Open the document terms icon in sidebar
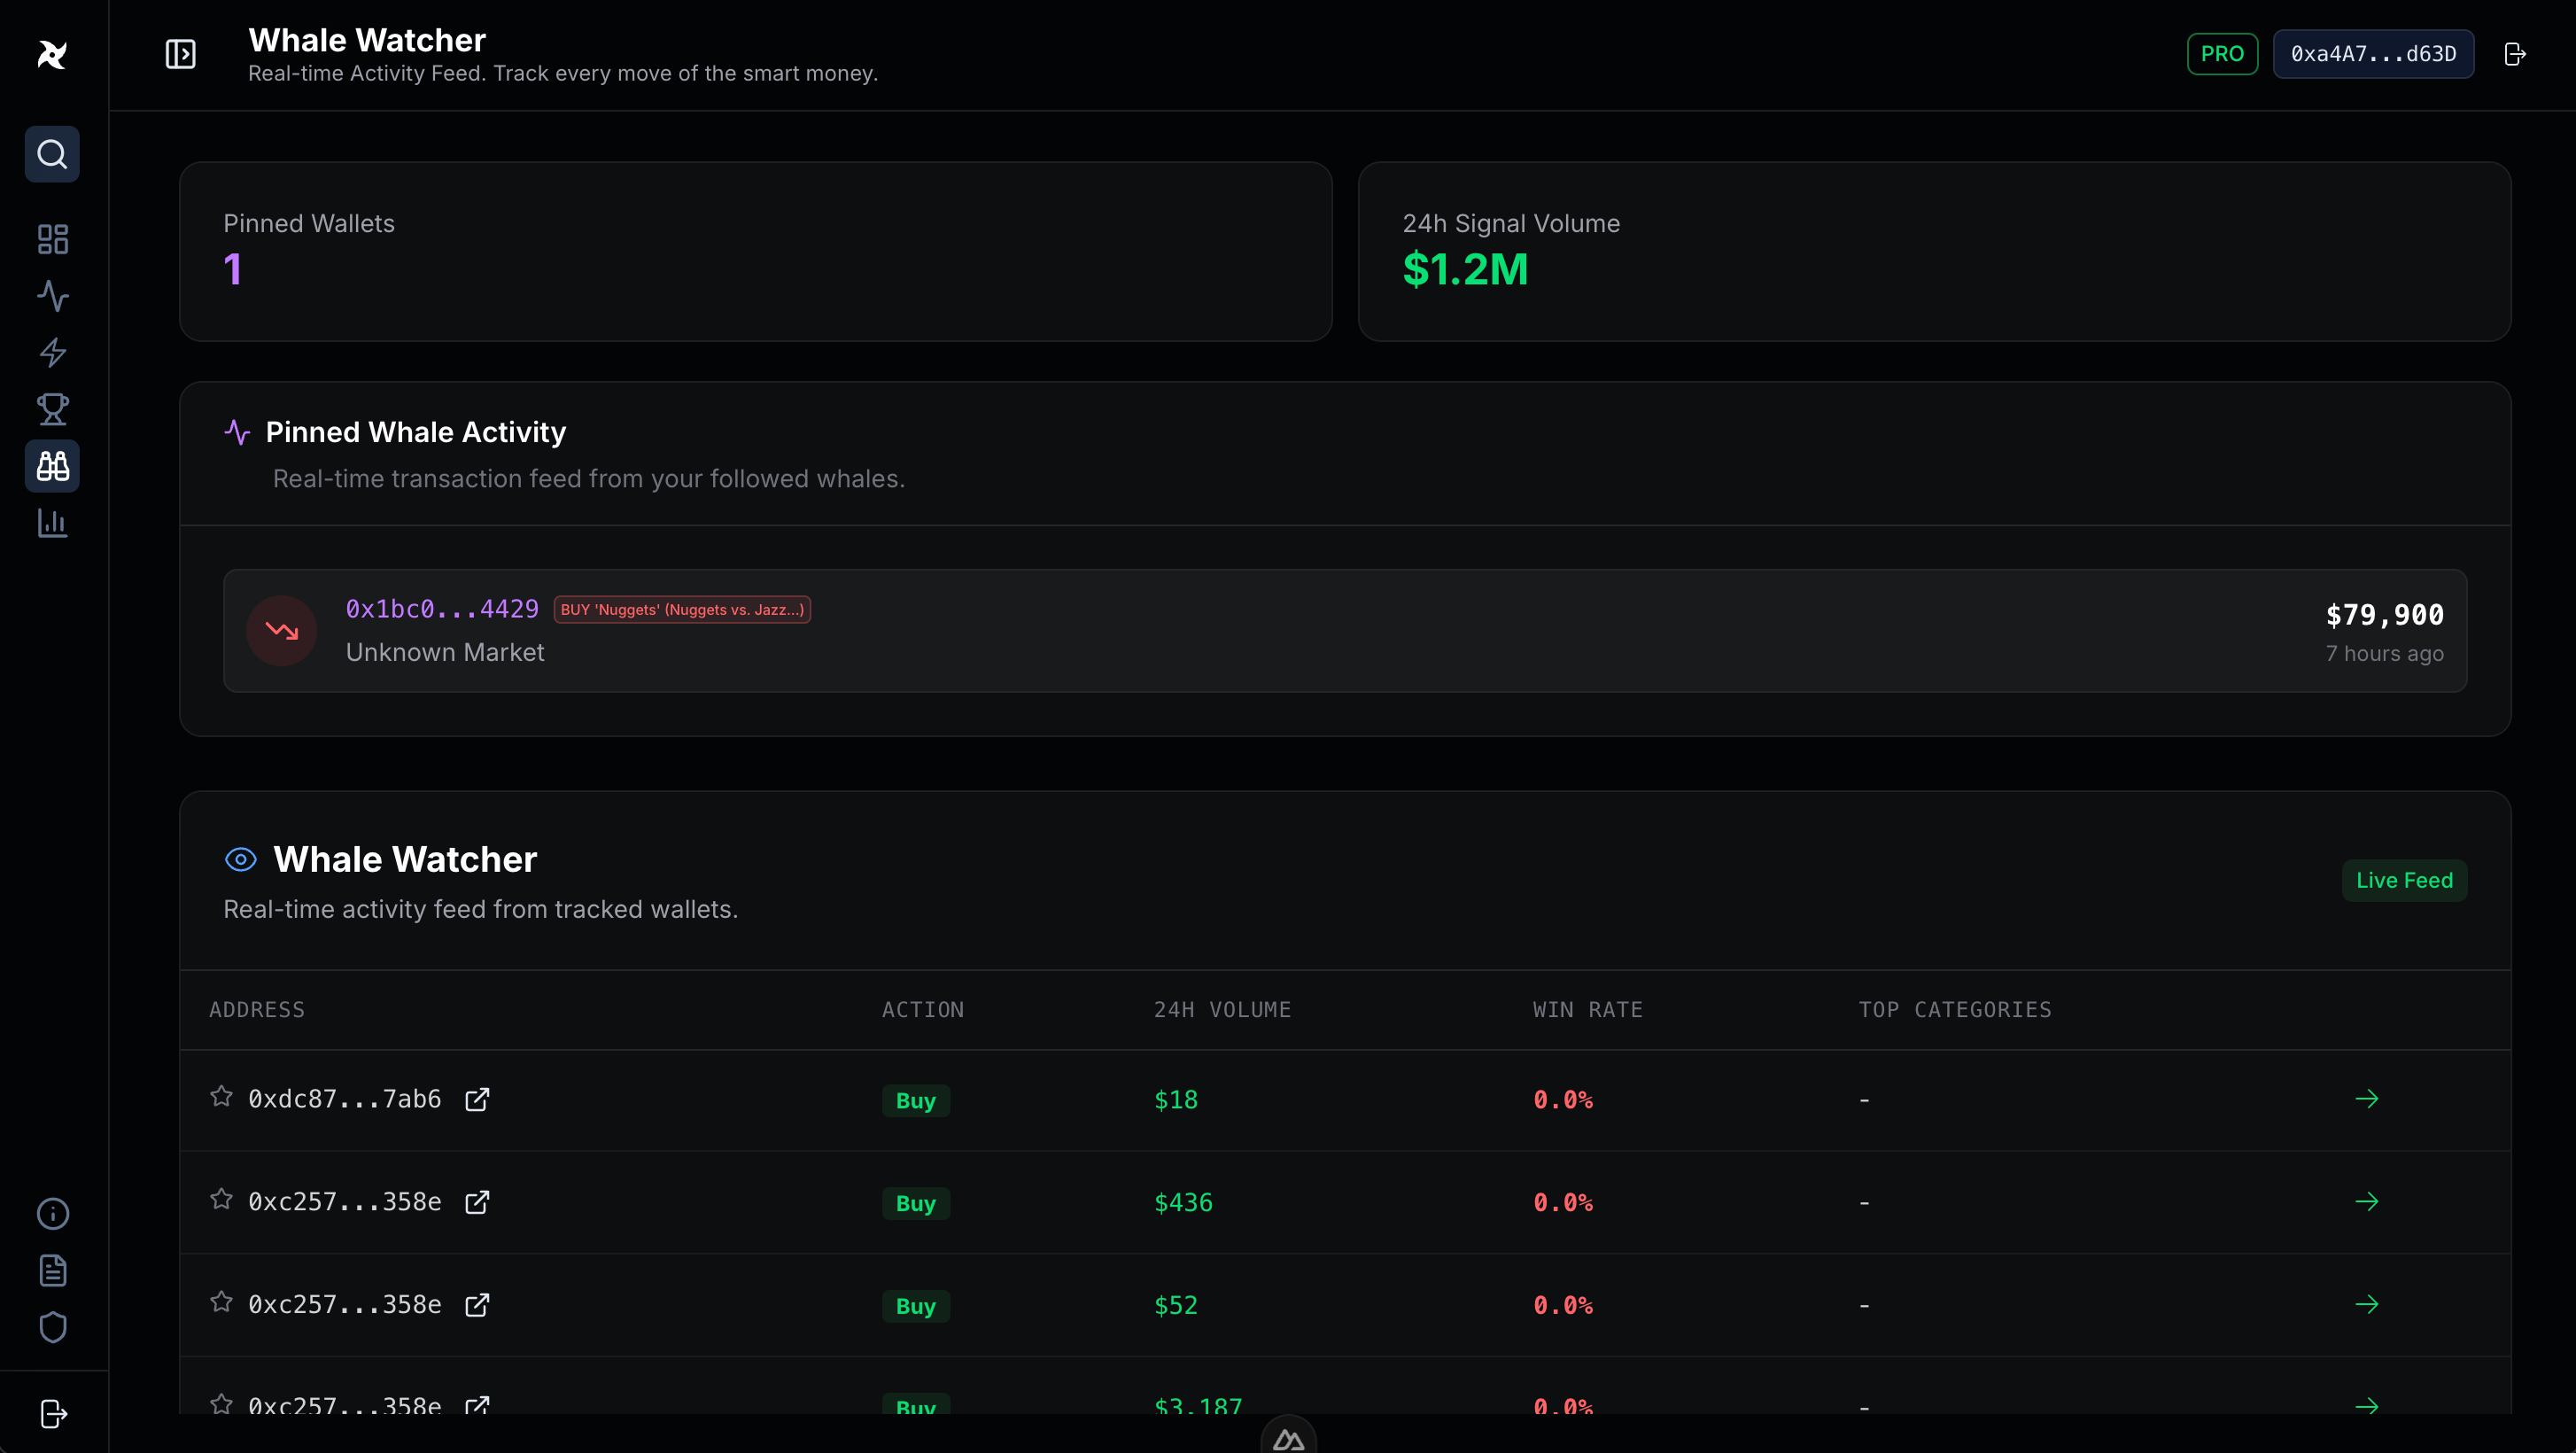2576x1453 pixels. point(52,1270)
